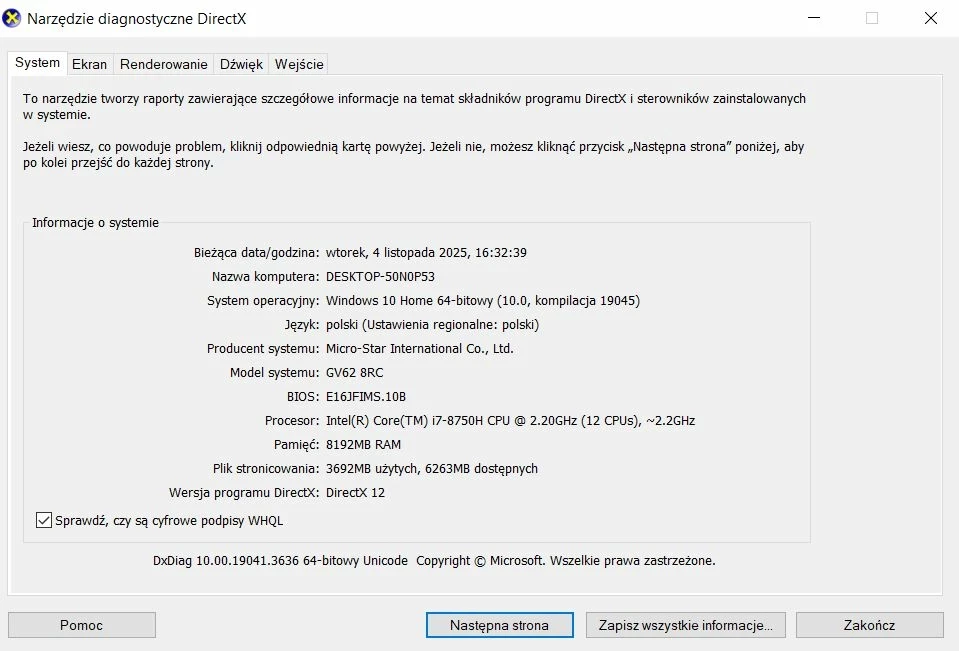Click the DirectX 12 version value
The height and width of the screenshot is (651, 959).
tap(355, 493)
